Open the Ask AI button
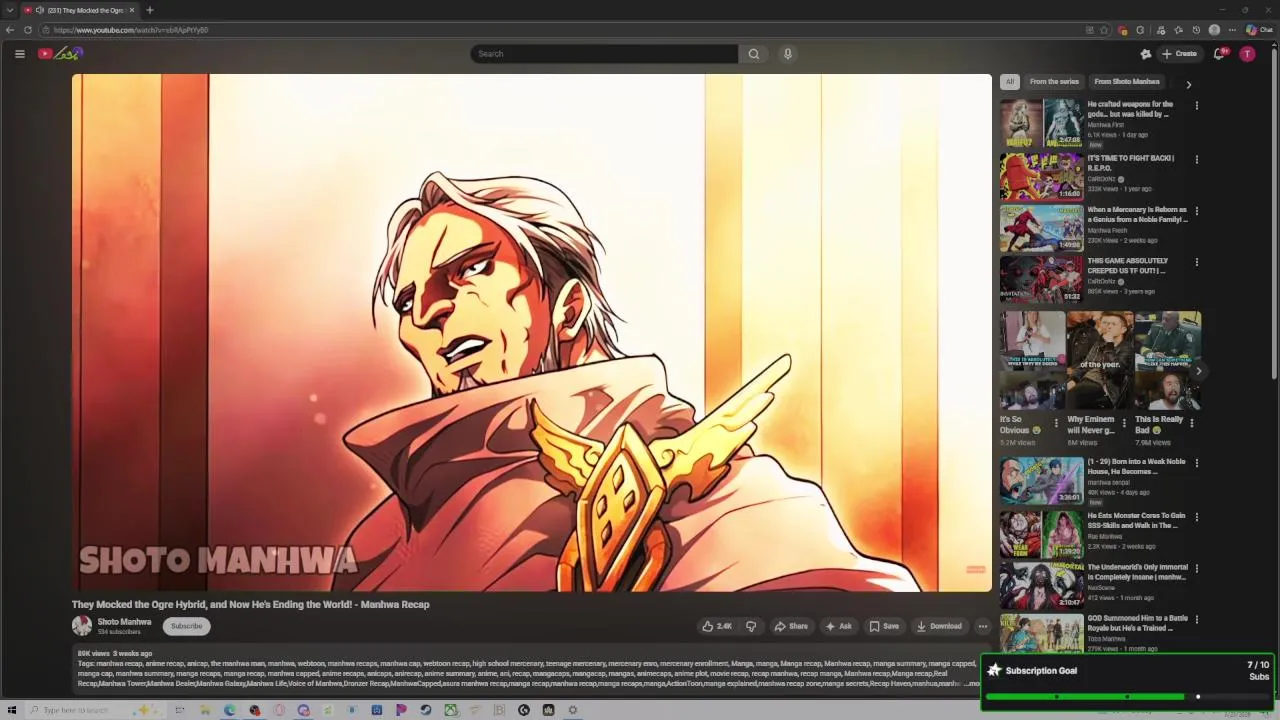The height and width of the screenshot is (720, 1280). tap(839, 626)
